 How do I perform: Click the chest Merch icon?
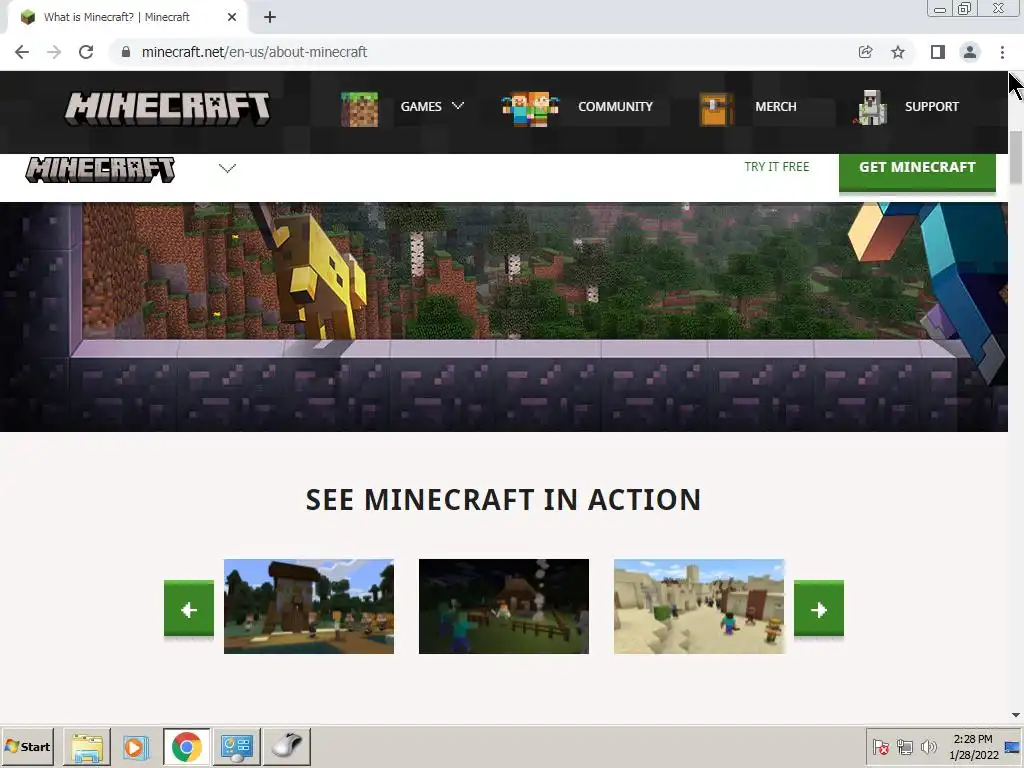pos(716,108)
